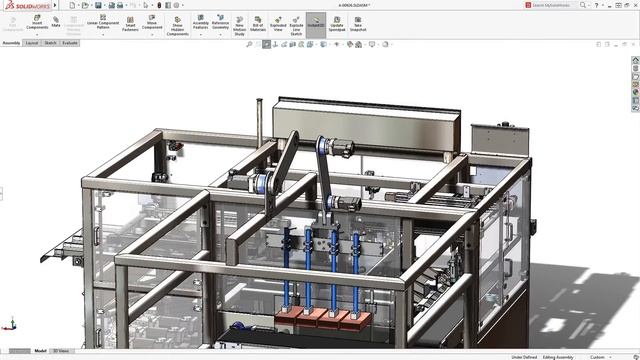This screenshot has width=640, height=360.
Task: Click the Smart Fasteners tool
Action: (130, 24)
